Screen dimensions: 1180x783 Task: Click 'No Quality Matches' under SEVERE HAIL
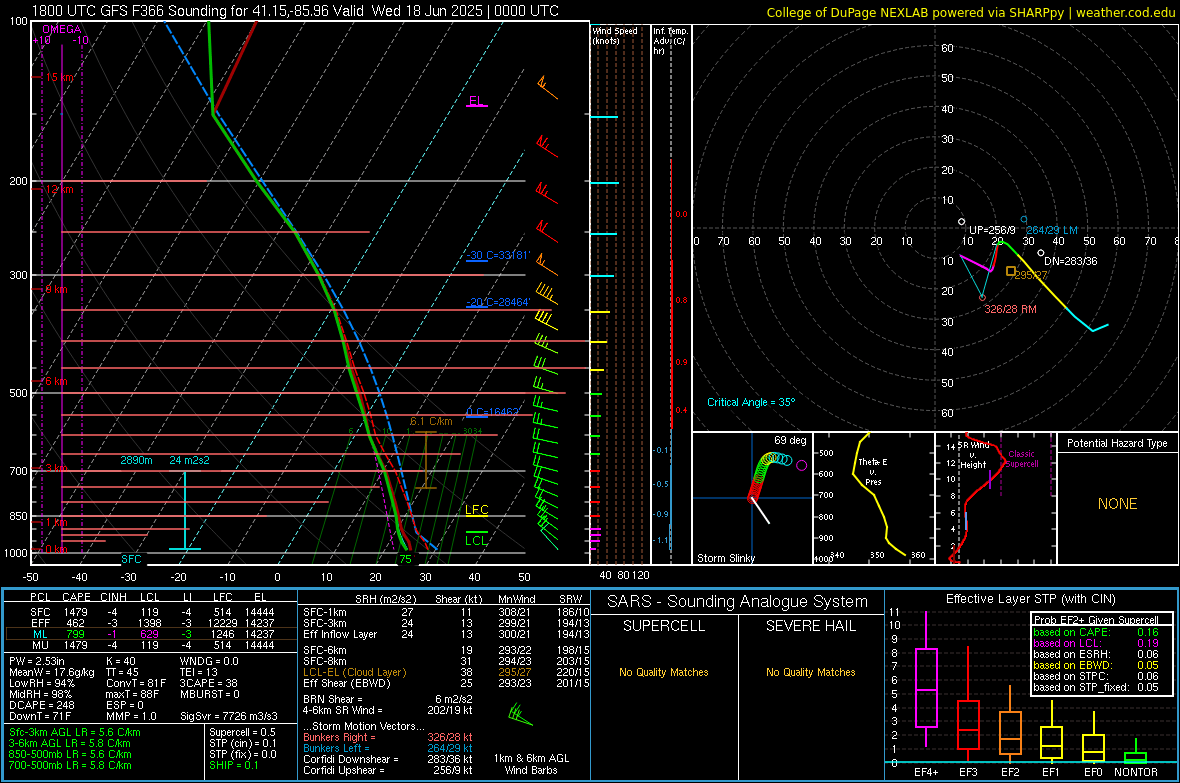click(810, 672)
